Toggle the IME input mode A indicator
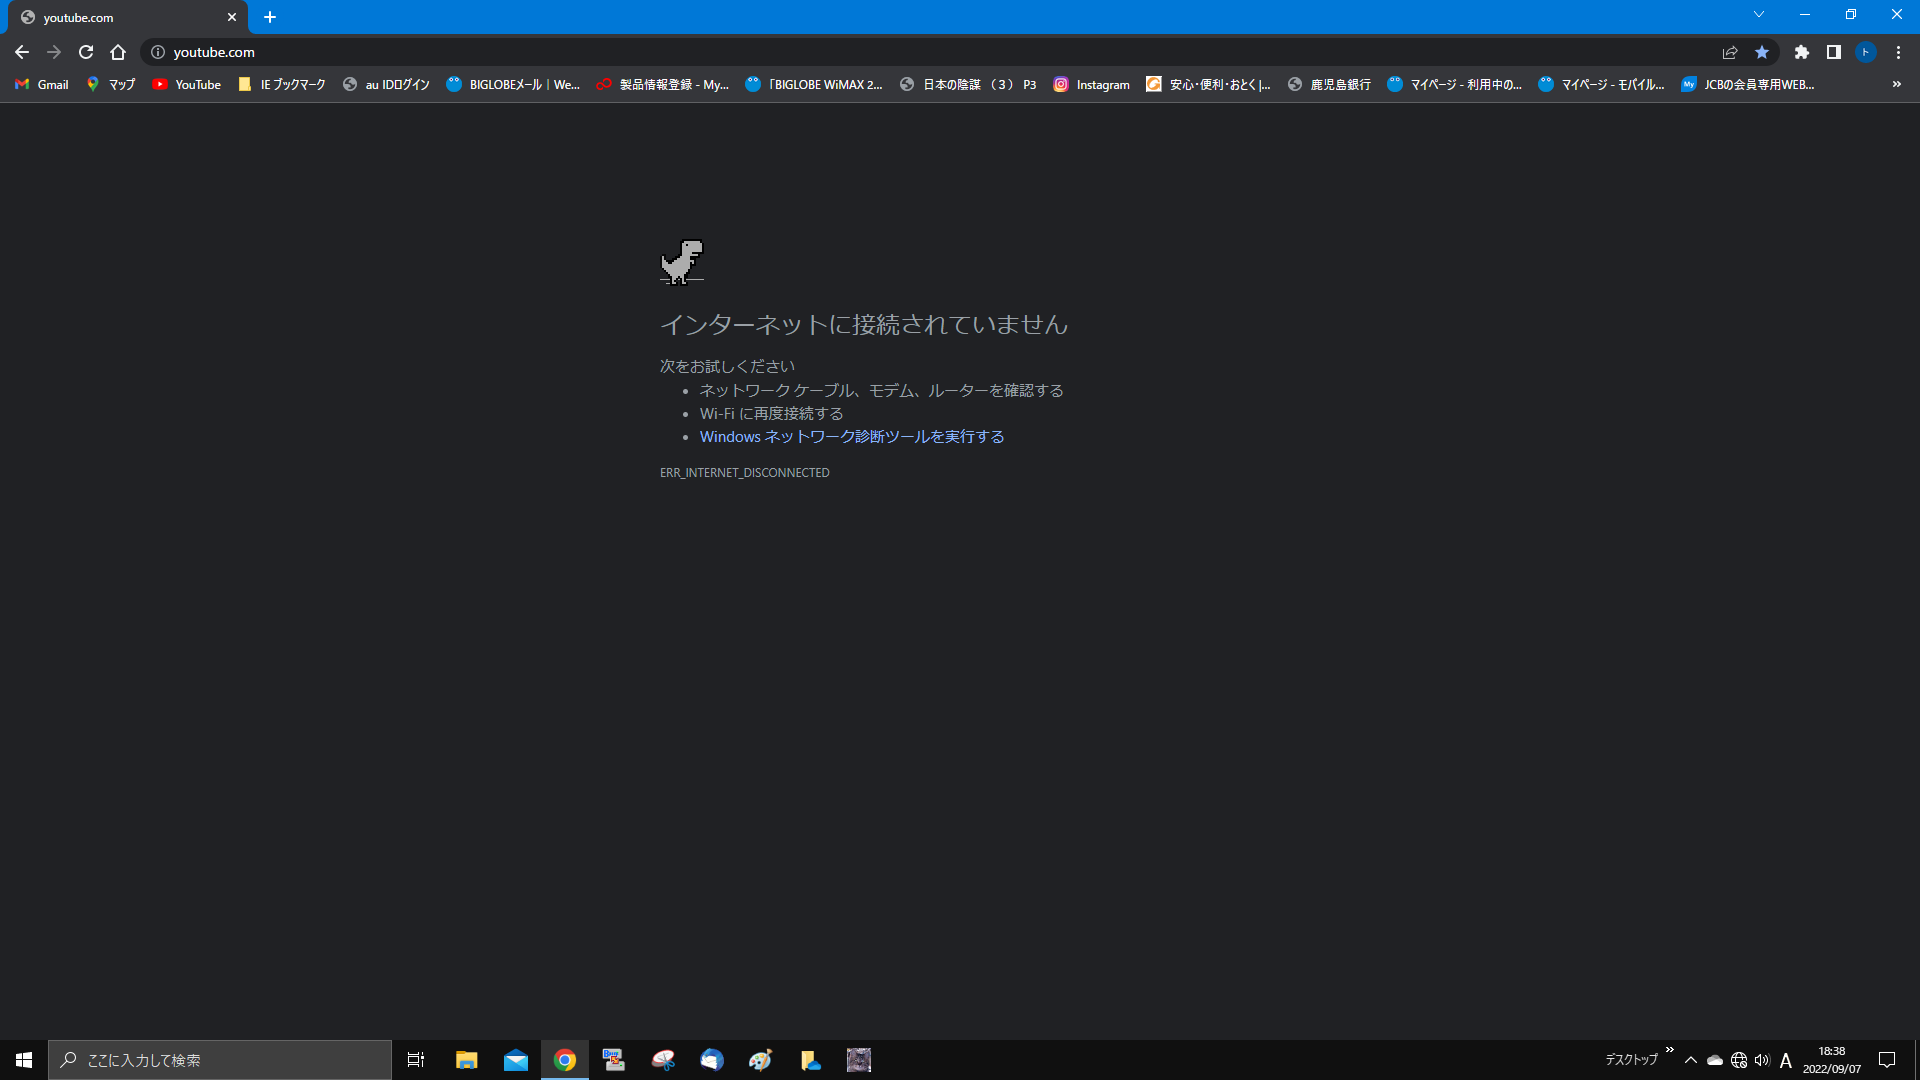The height and width of the screenshot is (1080, 1920). pyautogui.click(x=1786, y=1060)
